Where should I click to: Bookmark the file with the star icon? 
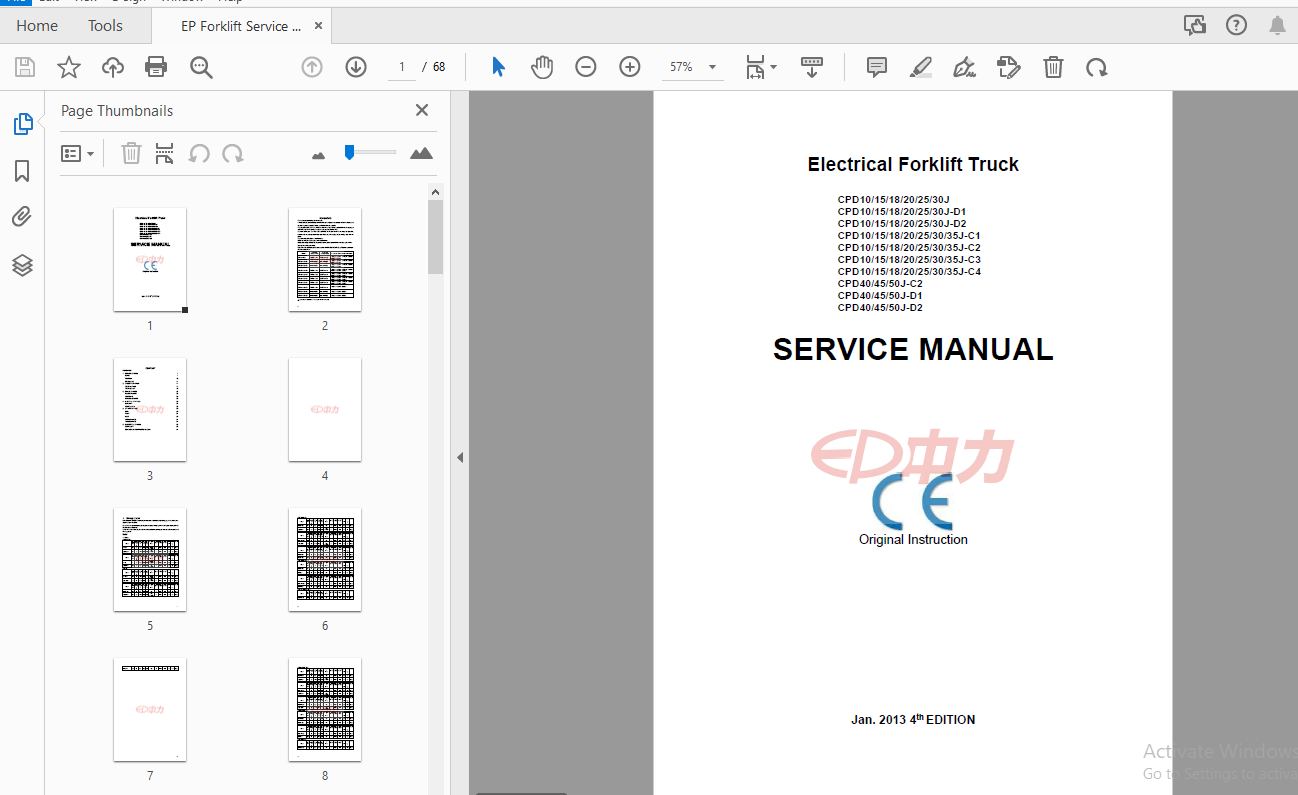coord(69,67)
